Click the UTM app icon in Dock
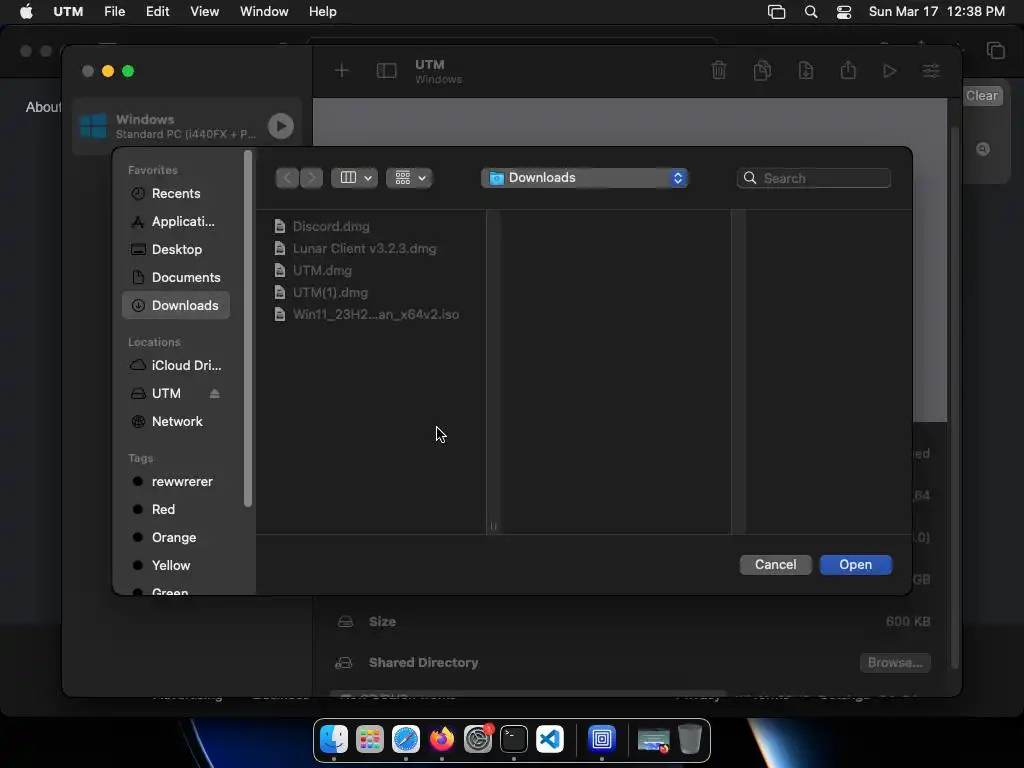 (x=602, y=739)
